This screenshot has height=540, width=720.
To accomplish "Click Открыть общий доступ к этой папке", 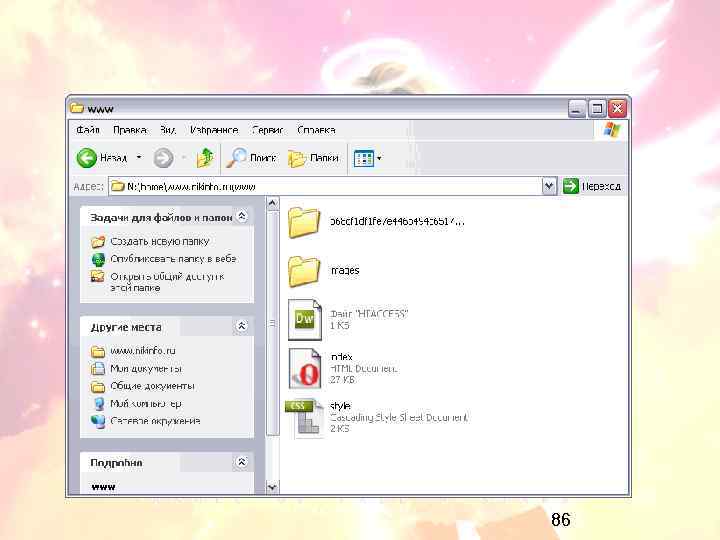I will point(167,282).
